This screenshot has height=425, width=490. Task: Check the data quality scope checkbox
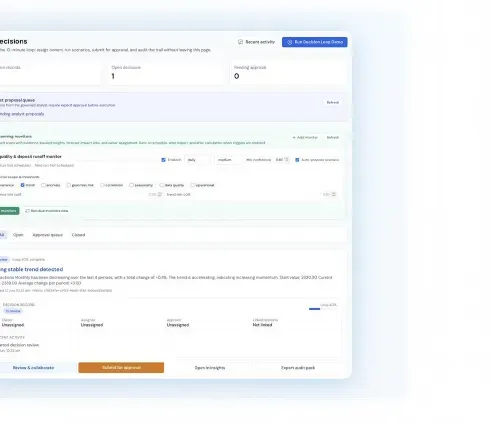coord(162,185)
